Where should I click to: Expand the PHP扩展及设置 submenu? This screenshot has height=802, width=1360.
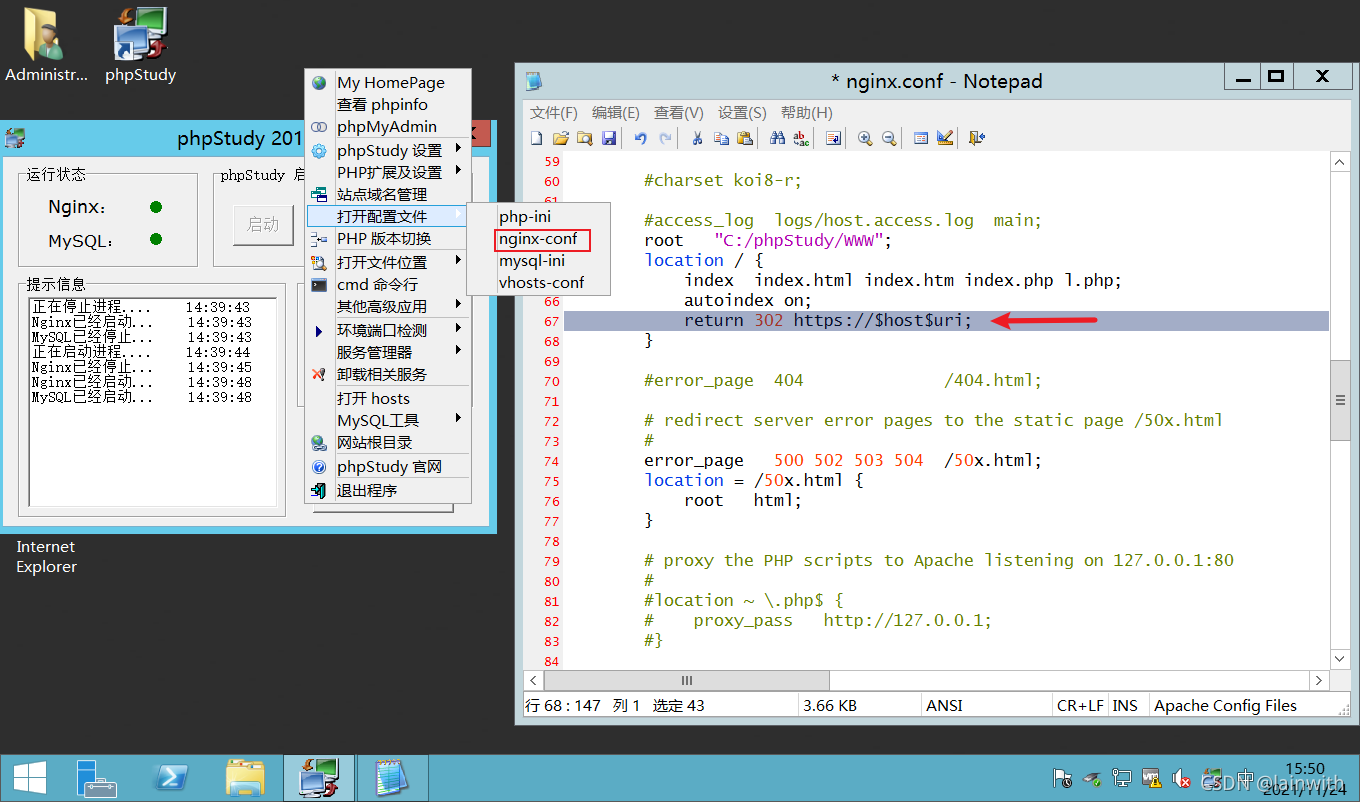click(388, 173)
